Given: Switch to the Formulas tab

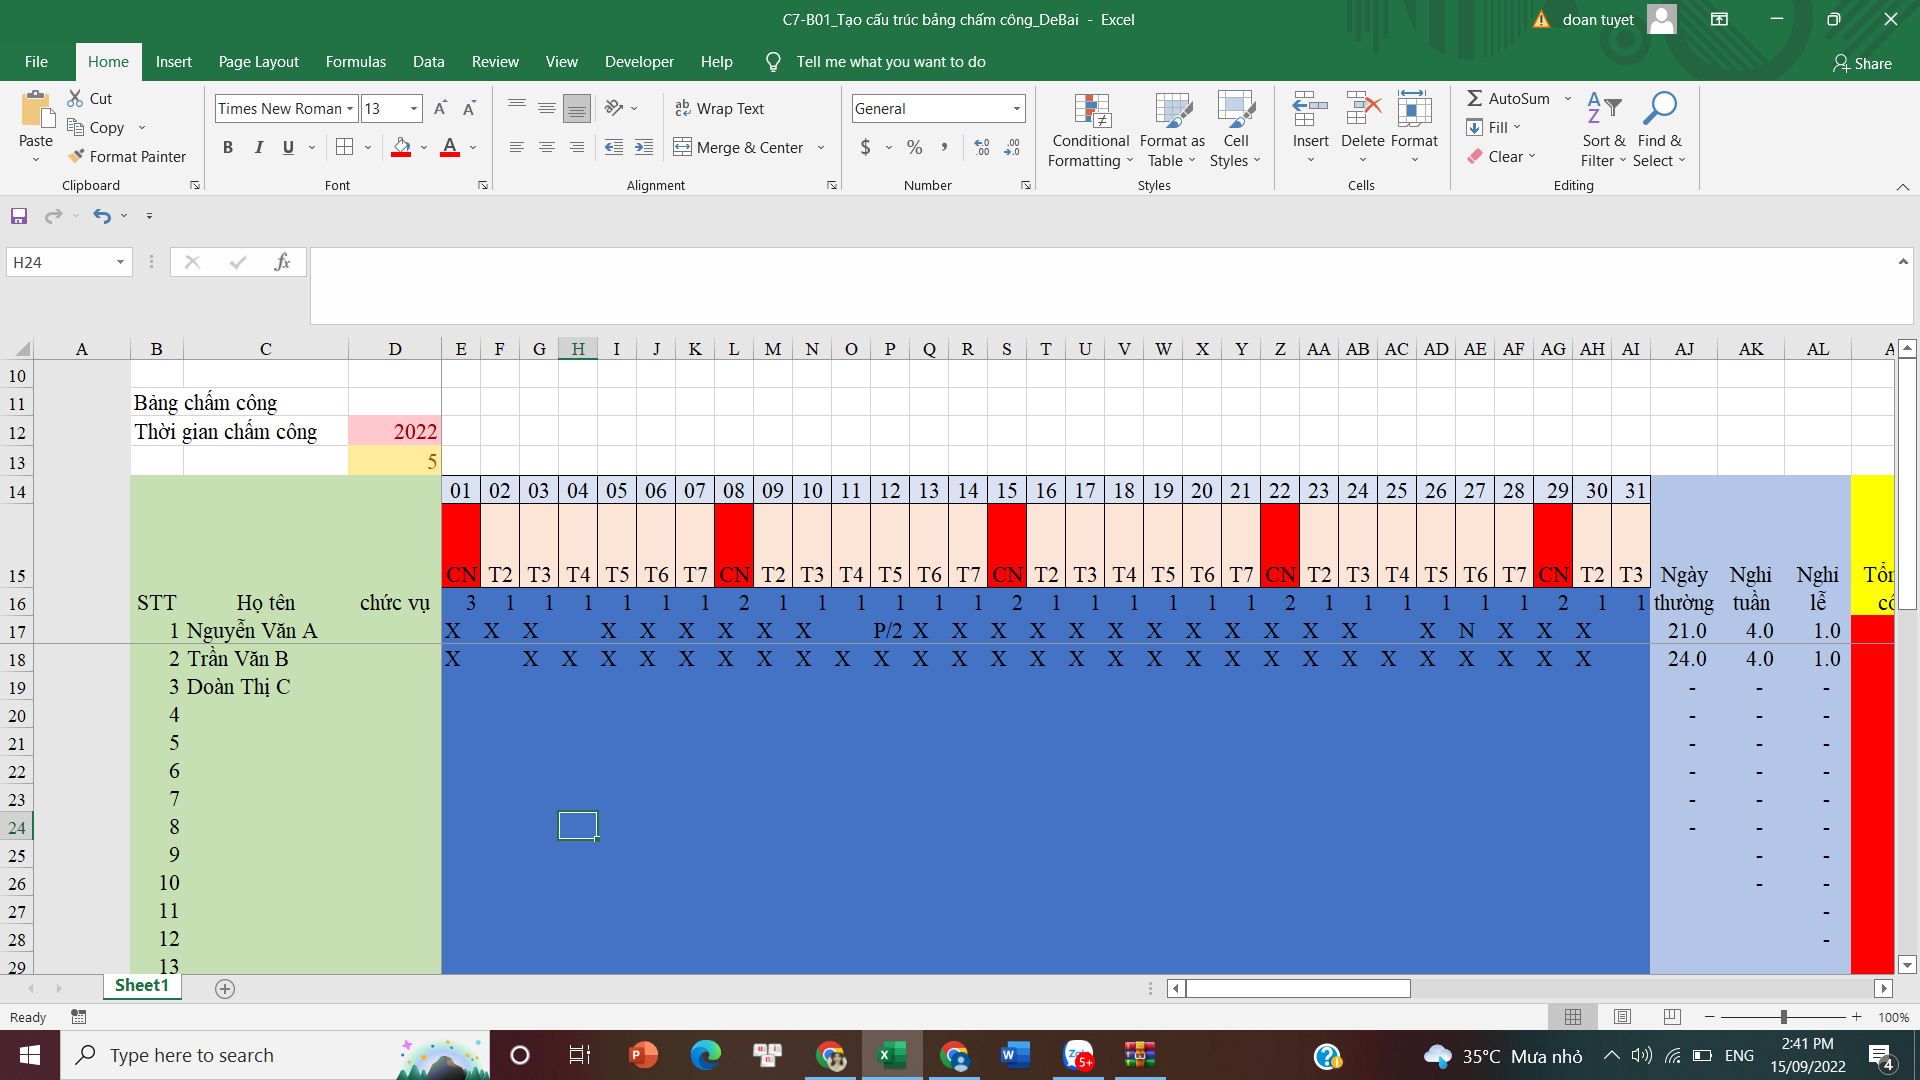Looking at the screenshot, I should click(x=356, y=62).
